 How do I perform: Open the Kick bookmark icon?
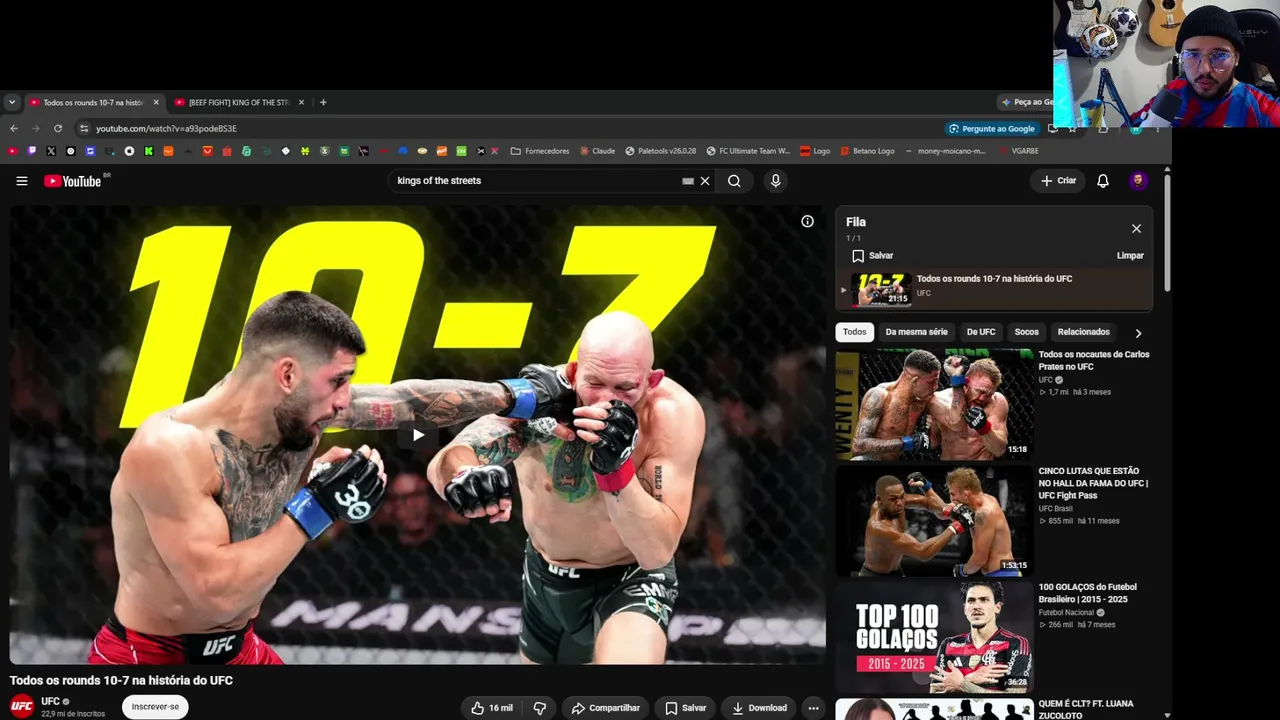[149, 151]
